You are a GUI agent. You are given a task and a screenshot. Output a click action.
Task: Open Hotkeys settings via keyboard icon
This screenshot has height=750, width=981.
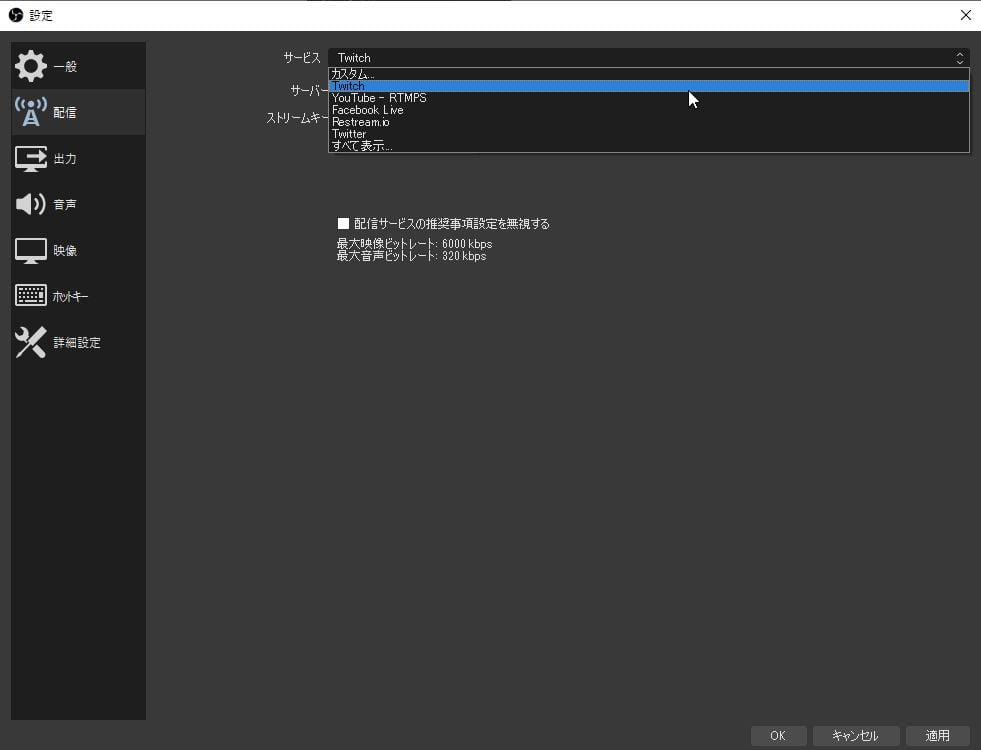click(31, 296)
